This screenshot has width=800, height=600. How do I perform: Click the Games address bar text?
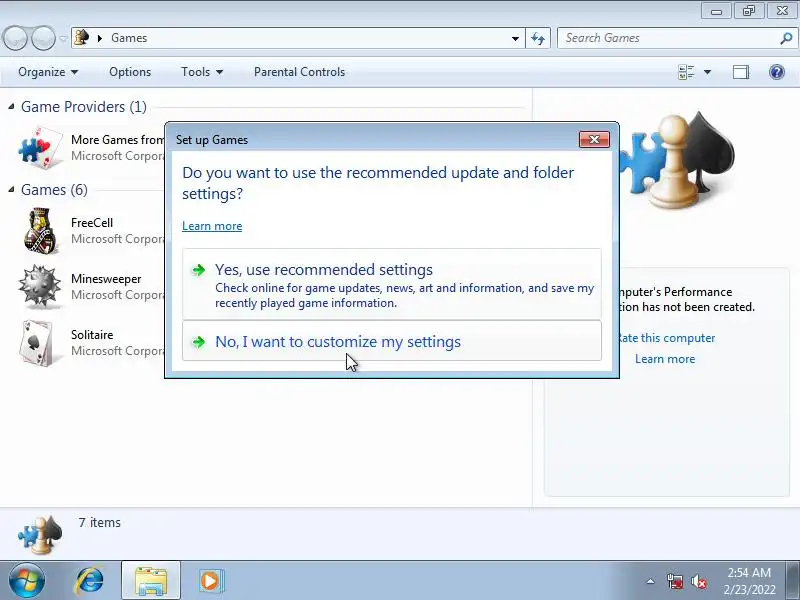point(129,38)
